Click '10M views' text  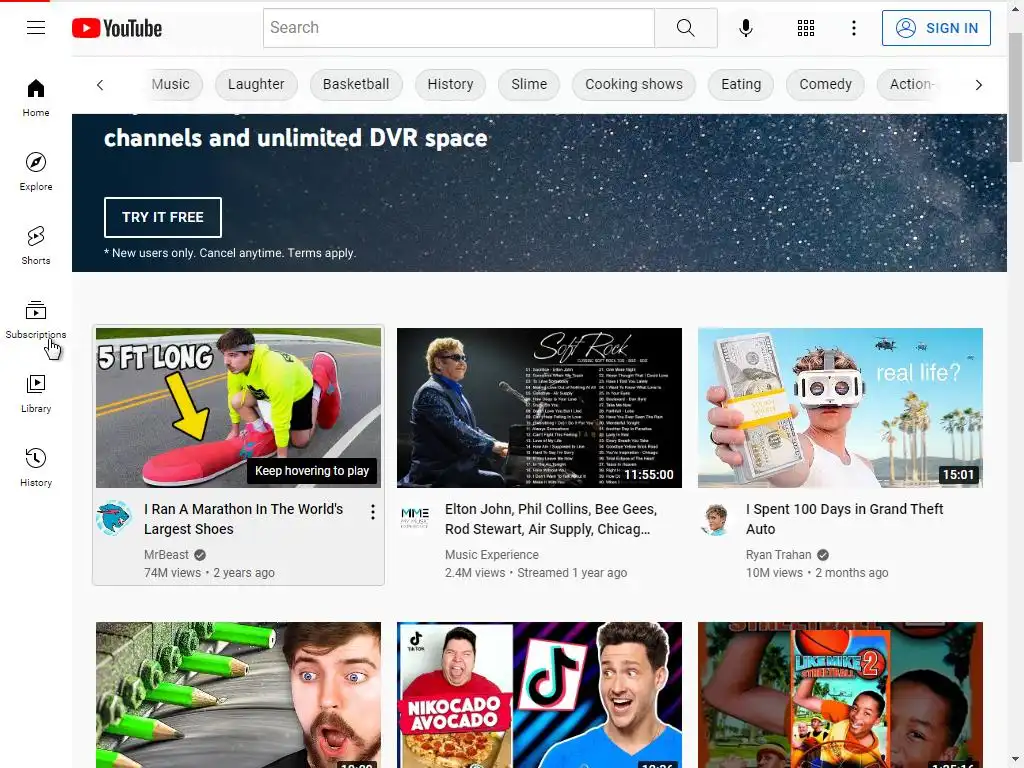[774, 573]
